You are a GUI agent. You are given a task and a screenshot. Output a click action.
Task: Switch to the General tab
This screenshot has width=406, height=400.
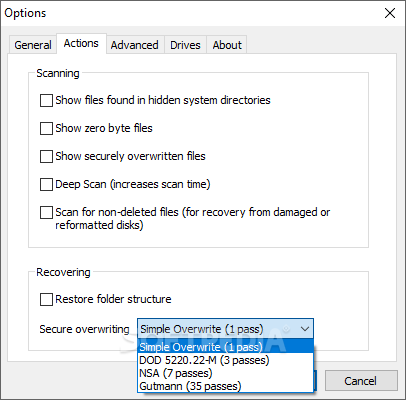(32, 45)
